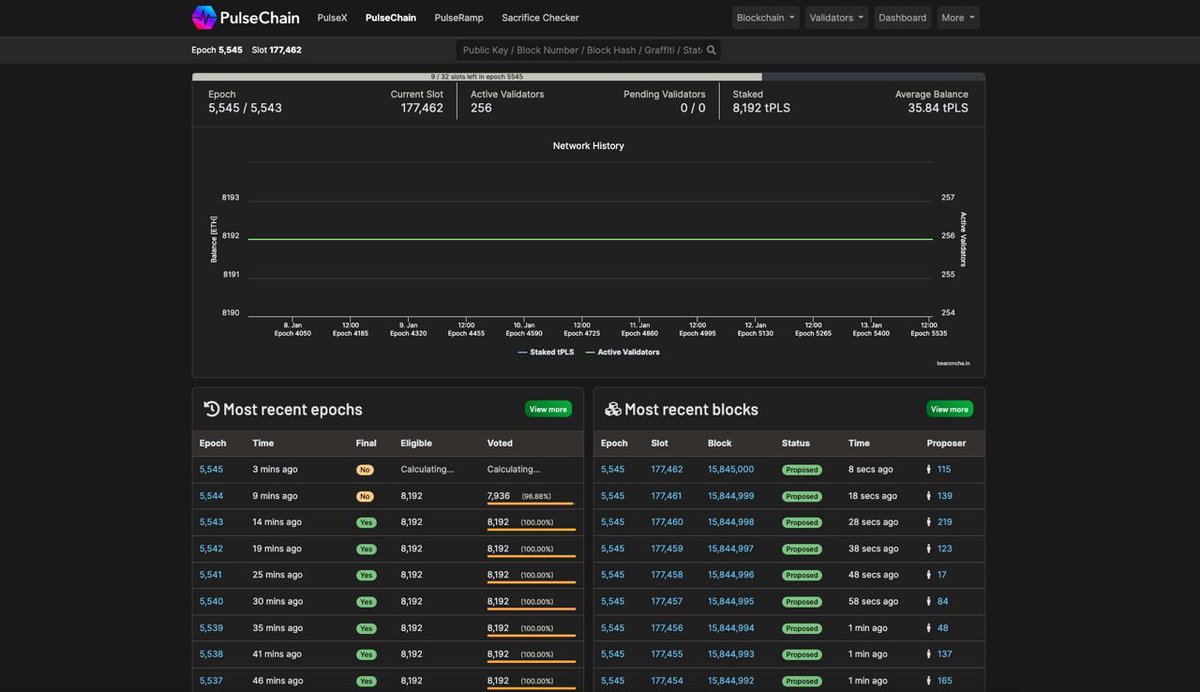Open slot 177,462 link
The height and width of the screenshot is (692, 1200).
(667, 470)
